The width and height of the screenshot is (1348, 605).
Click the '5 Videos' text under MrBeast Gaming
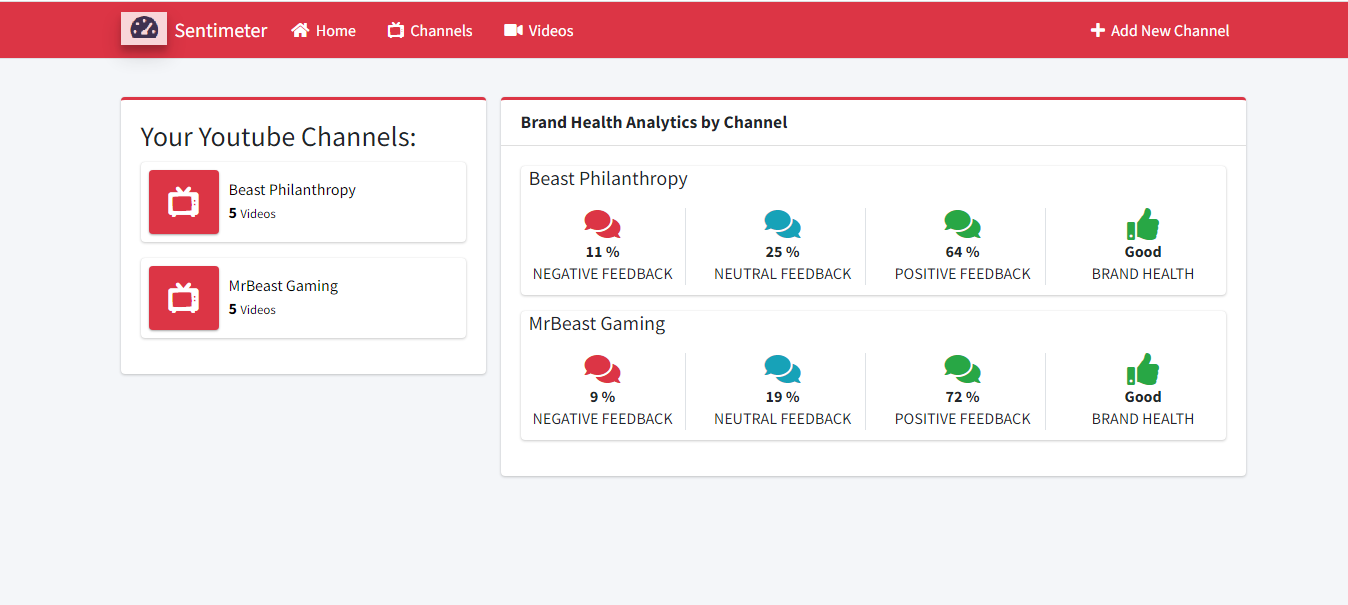point(252,310)
